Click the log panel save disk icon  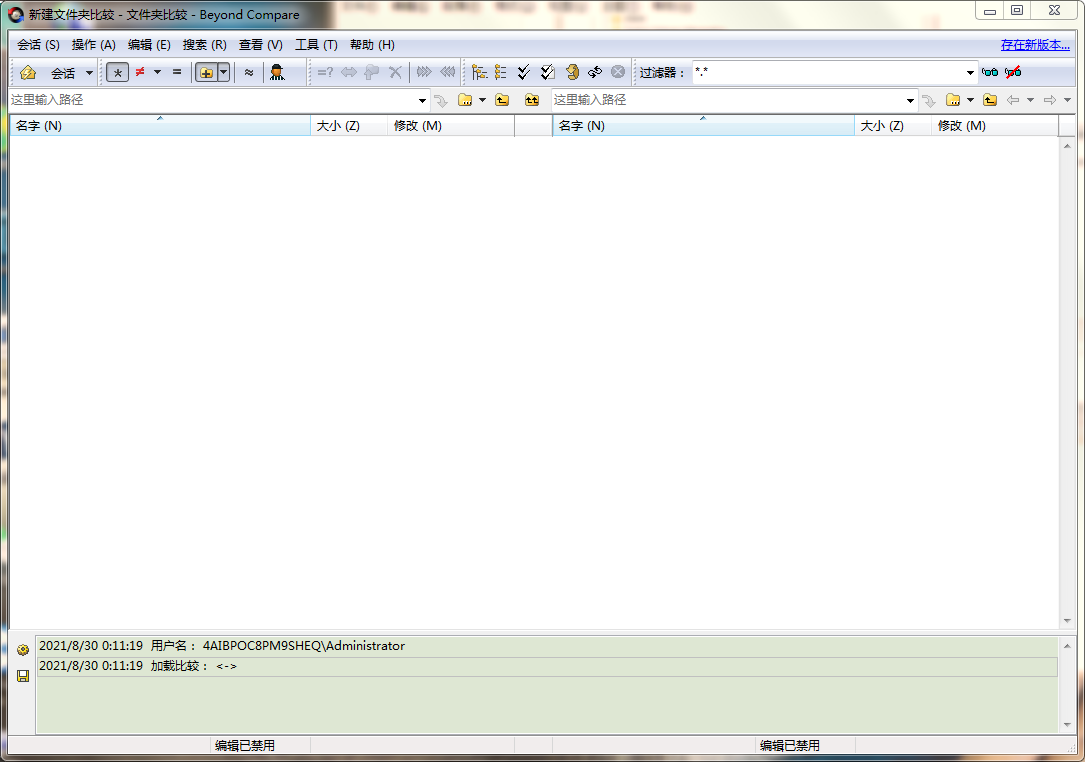click(x=23, y=676)
